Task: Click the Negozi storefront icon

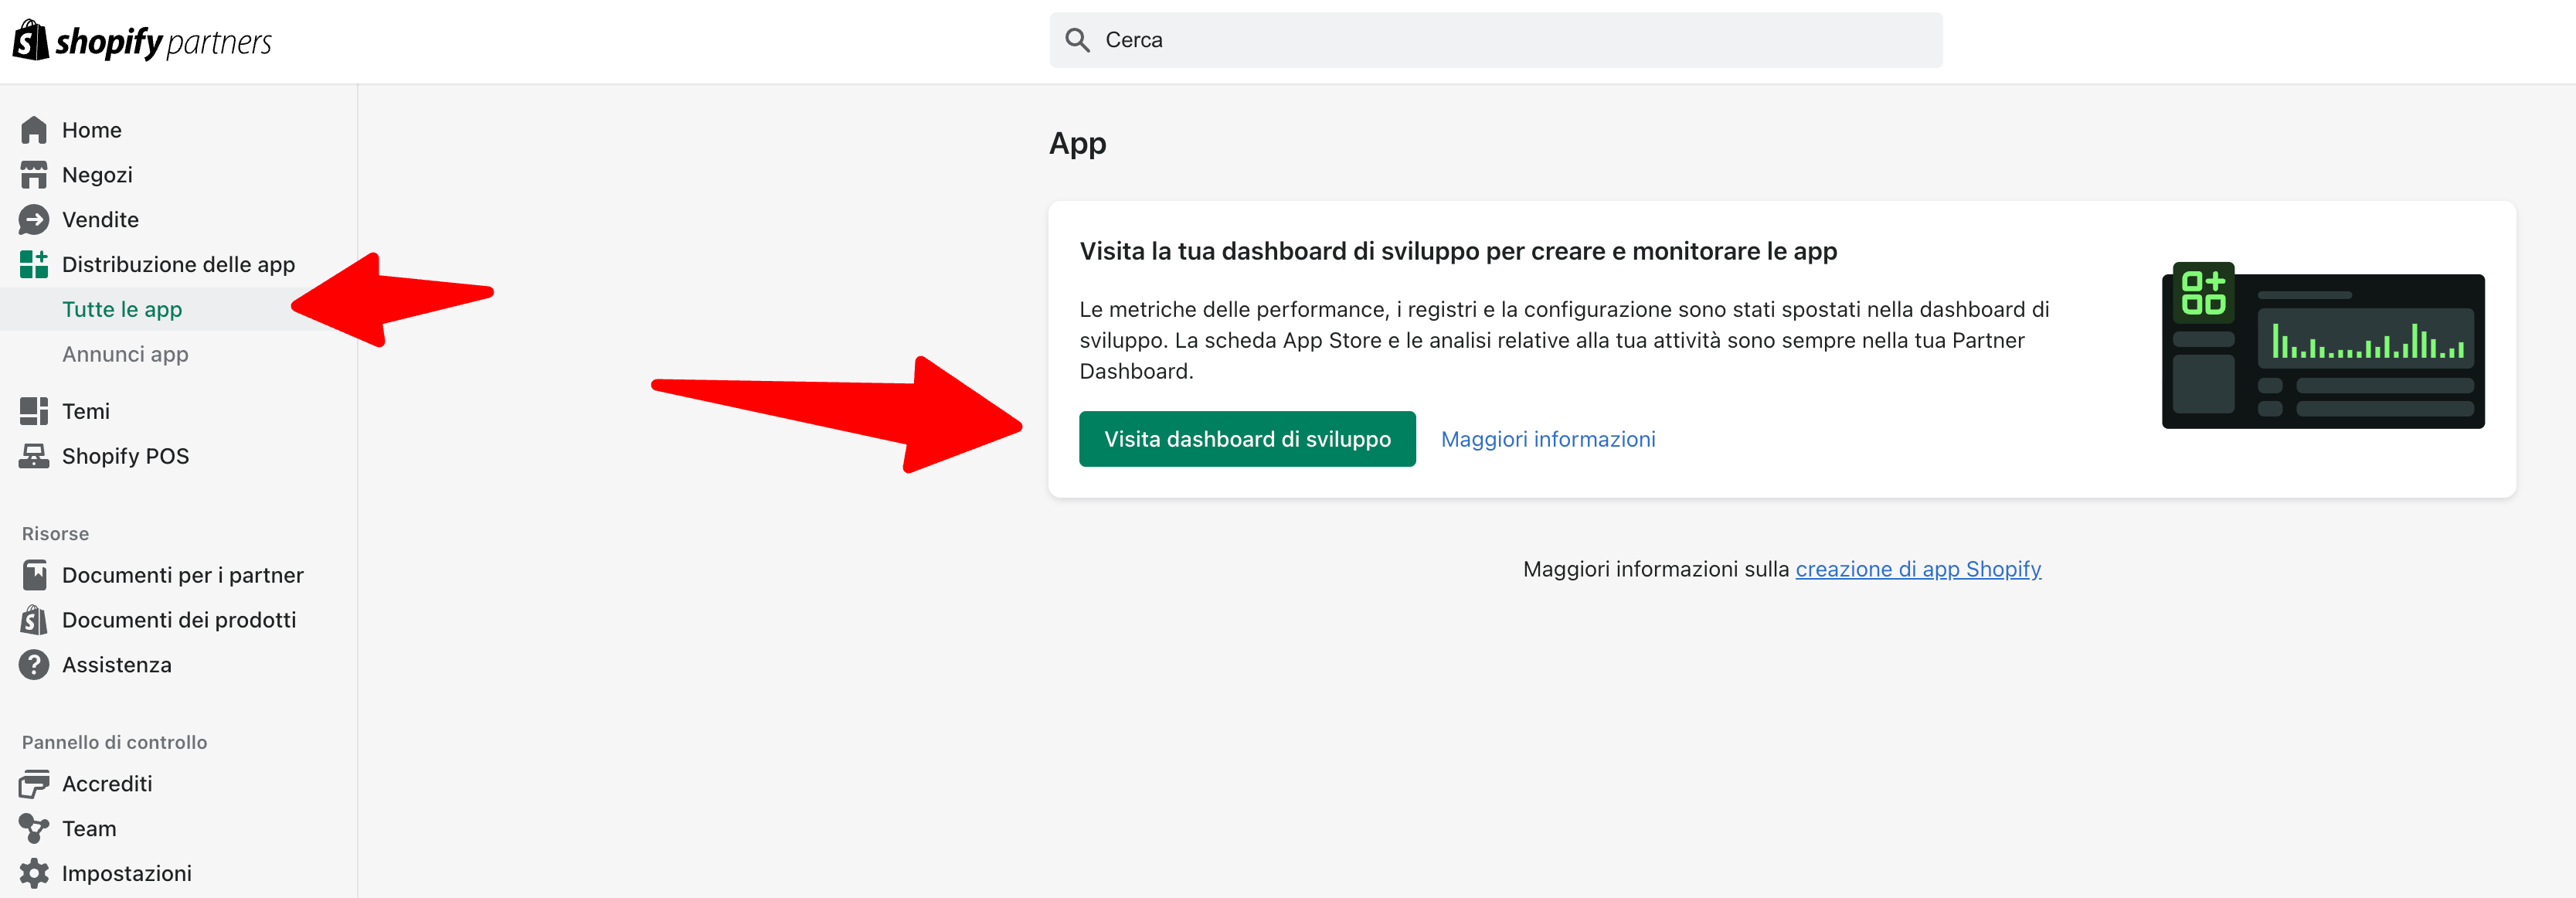Action: 34,175
